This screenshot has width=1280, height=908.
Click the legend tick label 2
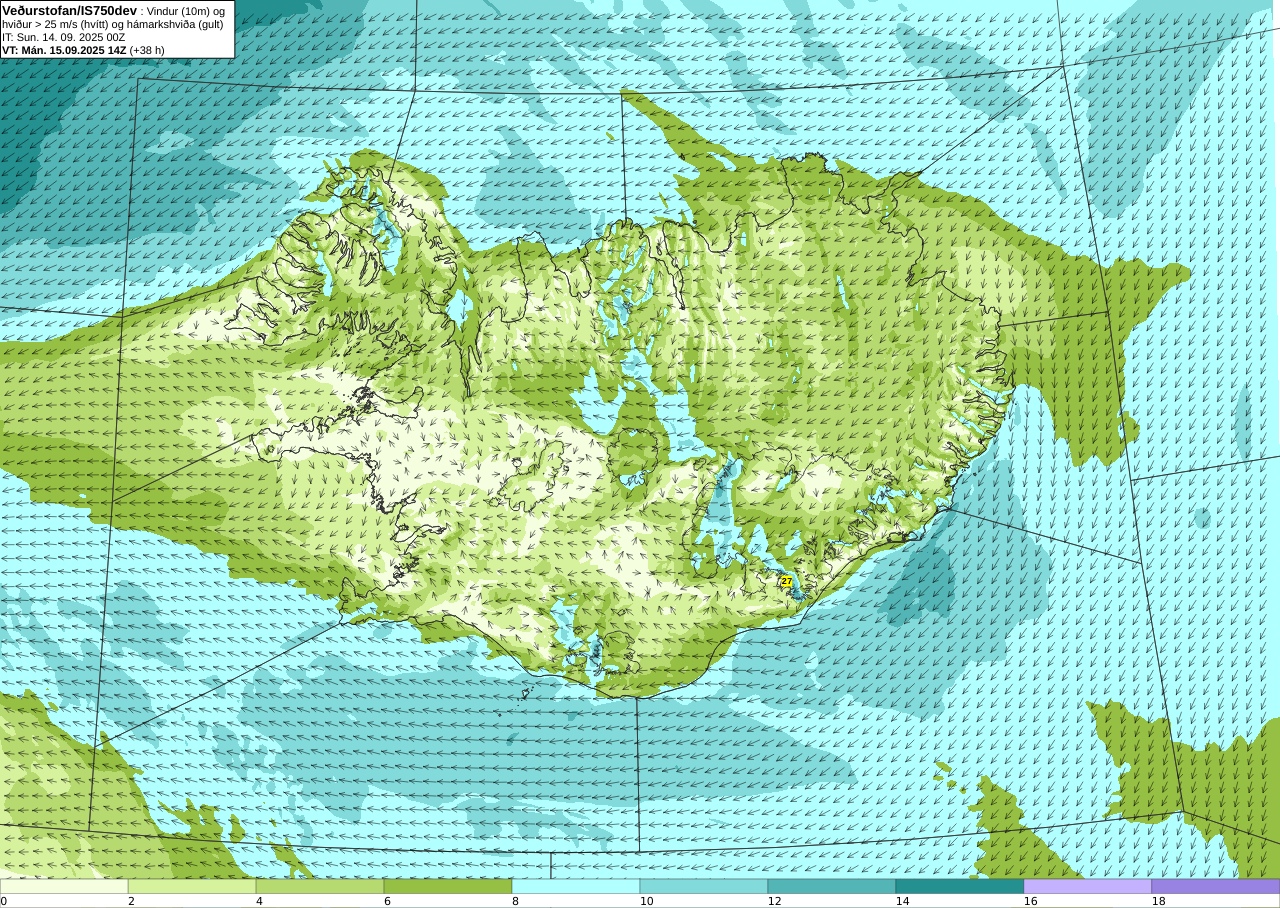(x=131, y=901)
